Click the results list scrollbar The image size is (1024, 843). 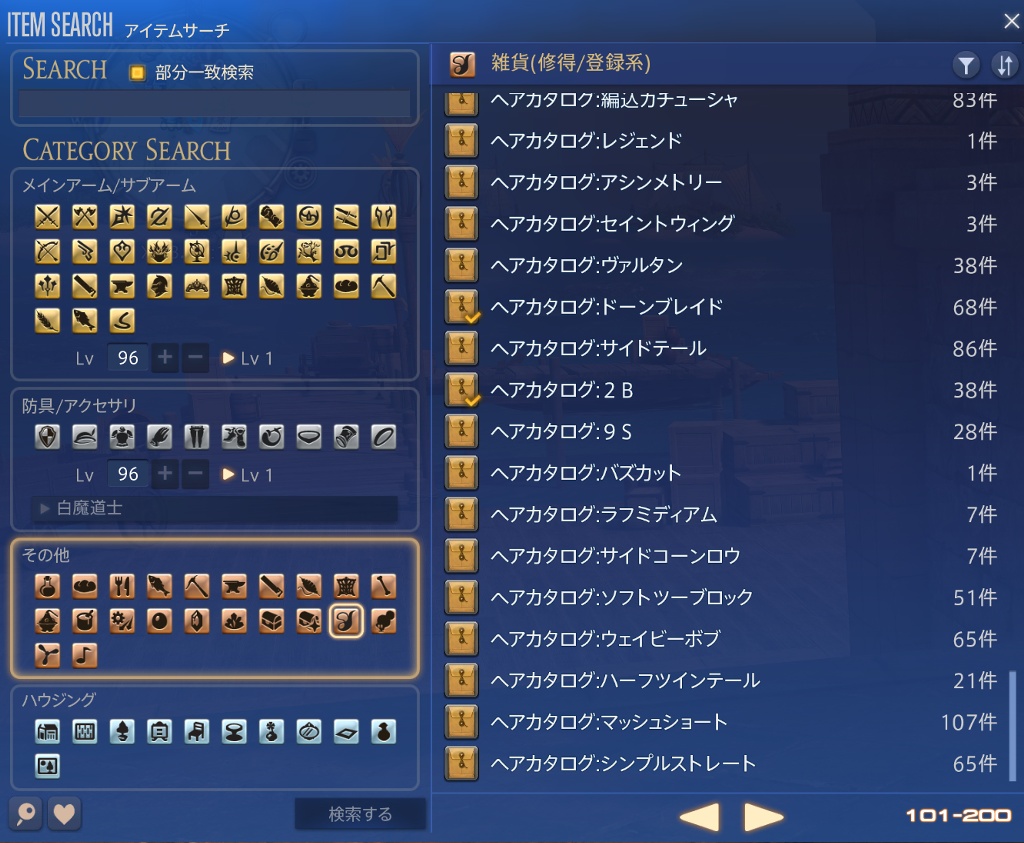tap(1013, 726)
